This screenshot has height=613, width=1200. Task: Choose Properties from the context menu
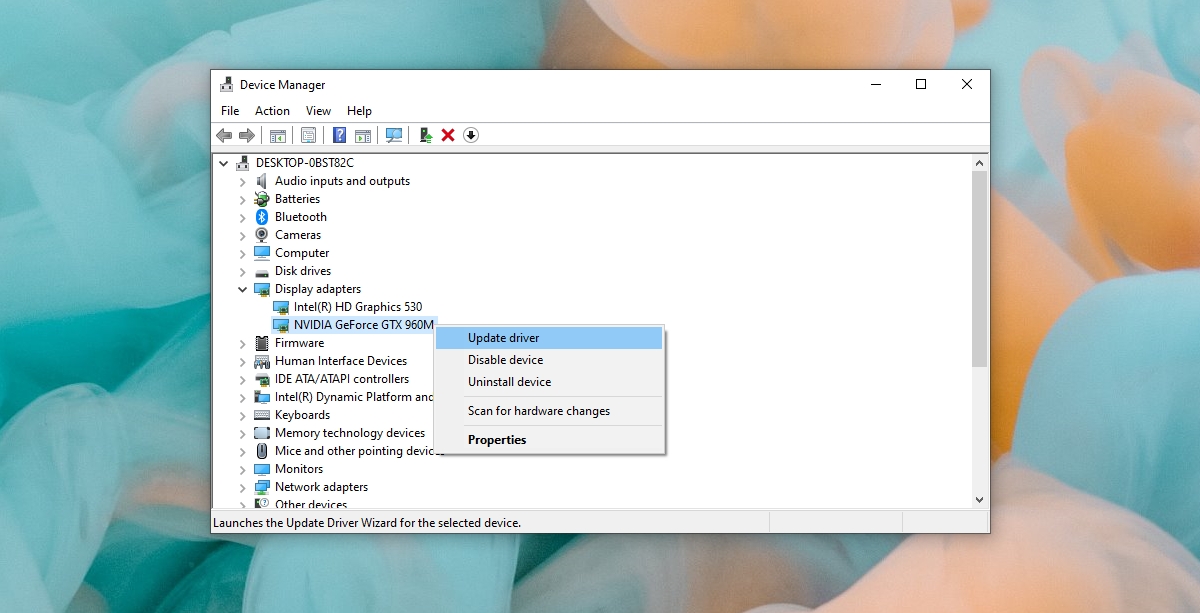(x=550, y=440)
